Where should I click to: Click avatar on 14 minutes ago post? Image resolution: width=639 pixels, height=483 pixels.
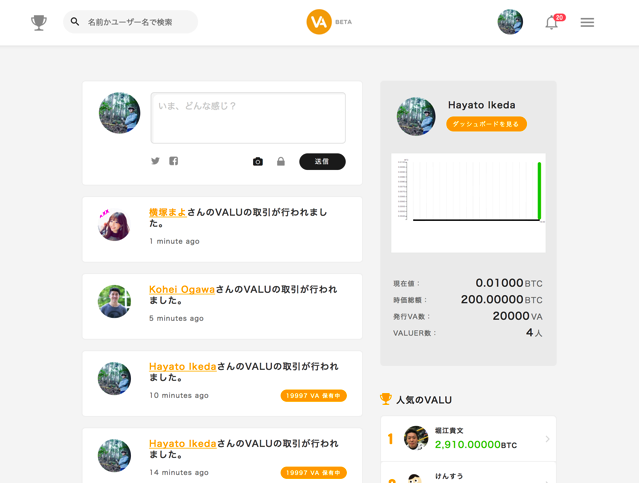click(114, 455)
